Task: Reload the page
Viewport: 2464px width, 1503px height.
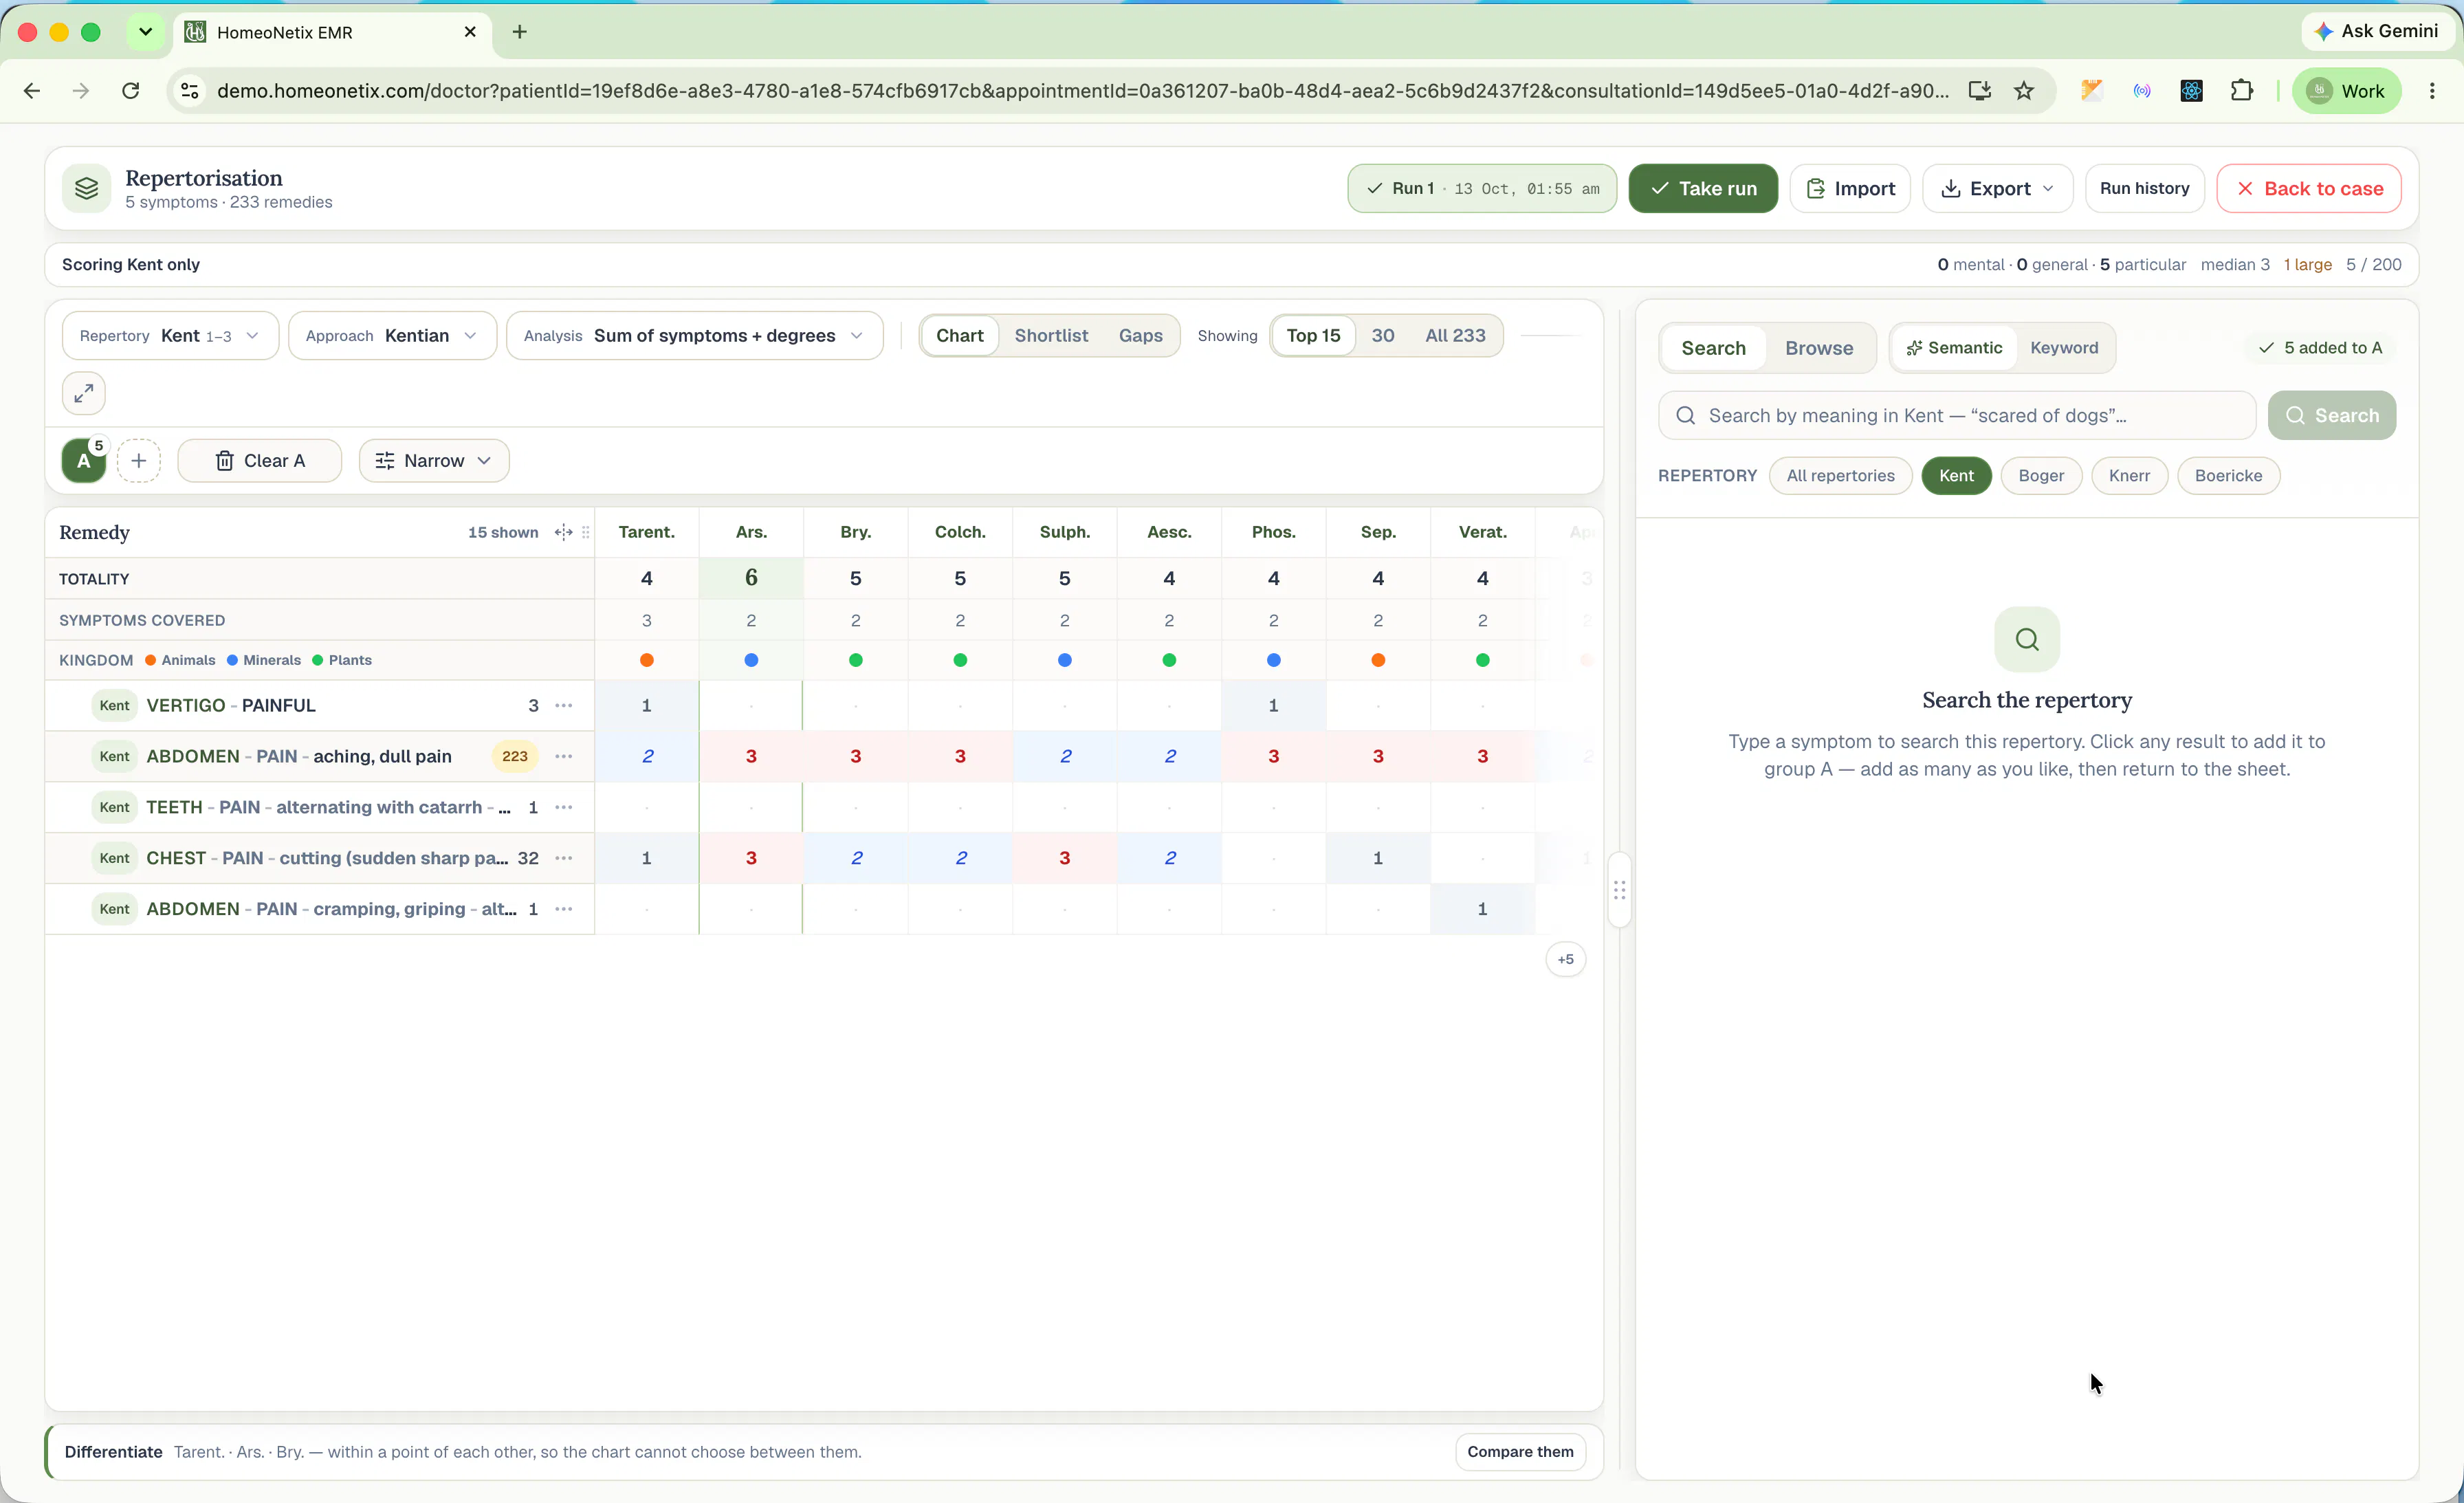Action: (130, 91)
